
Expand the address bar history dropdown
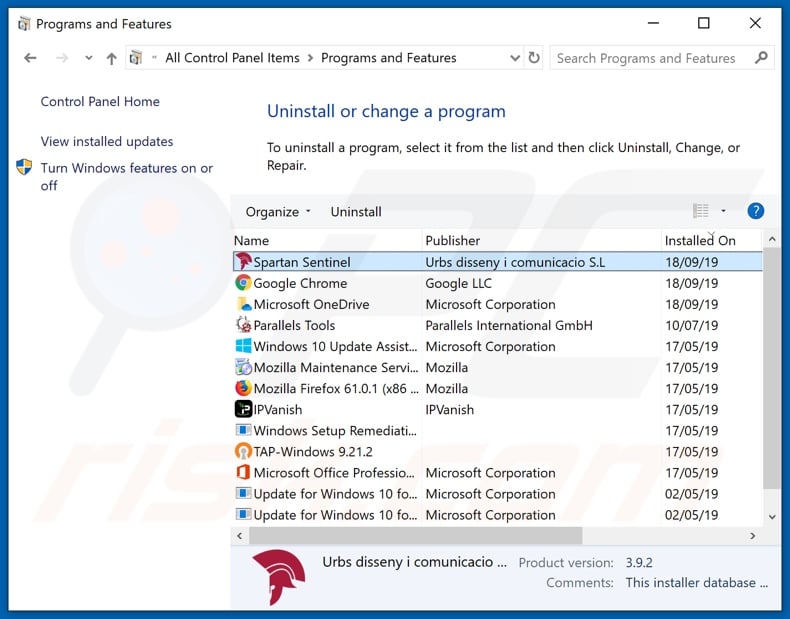515,58
